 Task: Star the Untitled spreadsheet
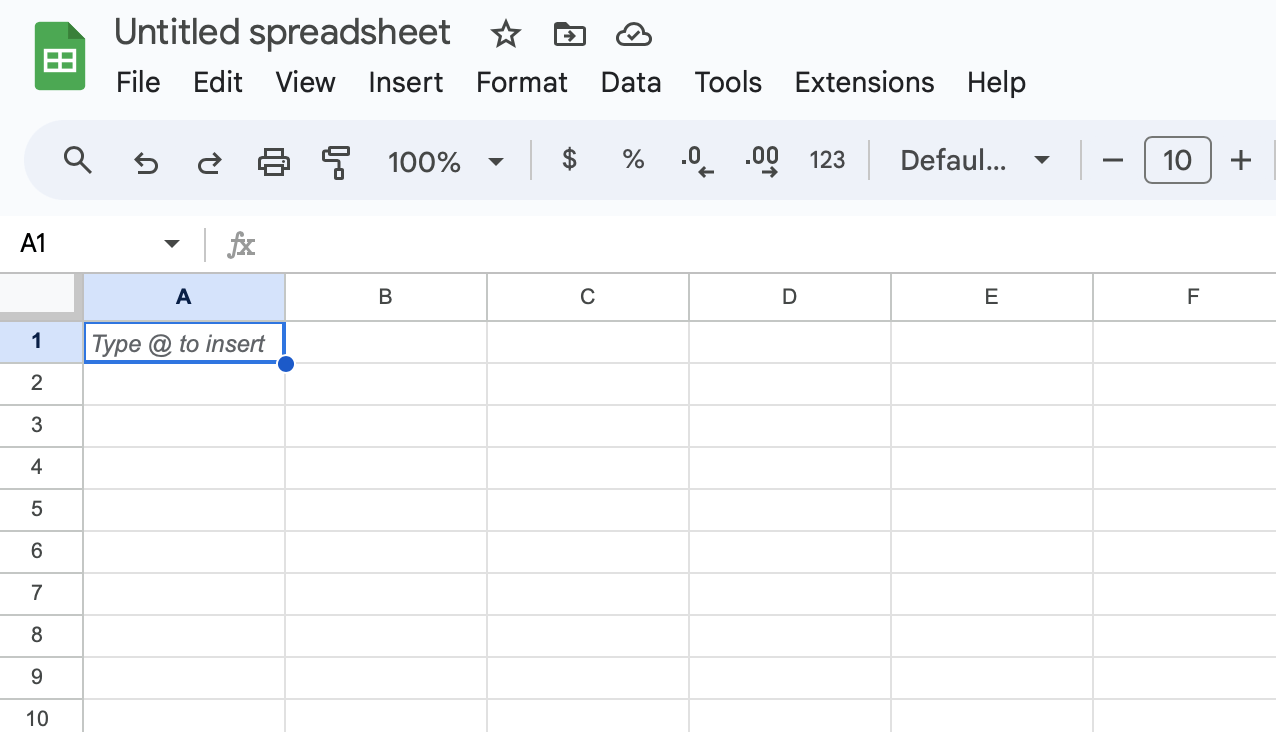(505, 34)
